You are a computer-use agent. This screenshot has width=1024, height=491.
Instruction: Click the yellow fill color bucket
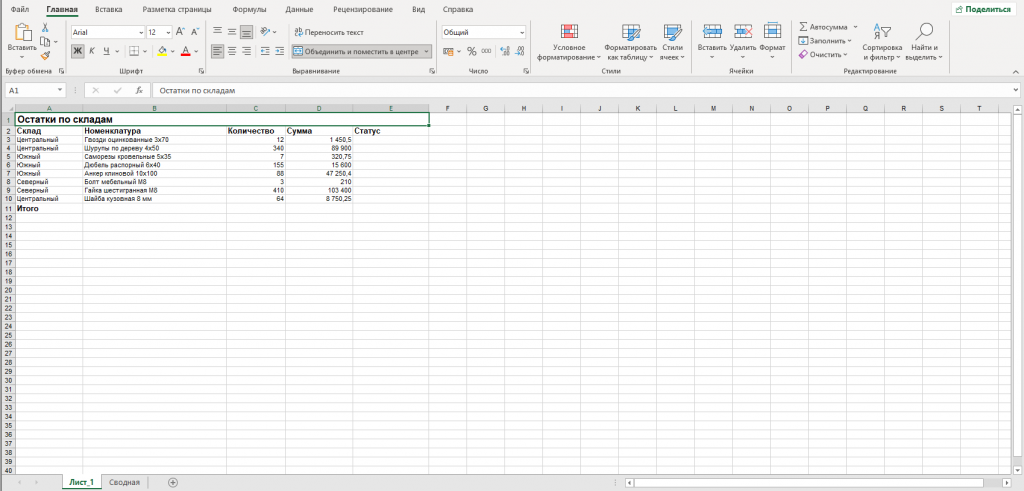(x=163, y=51)
